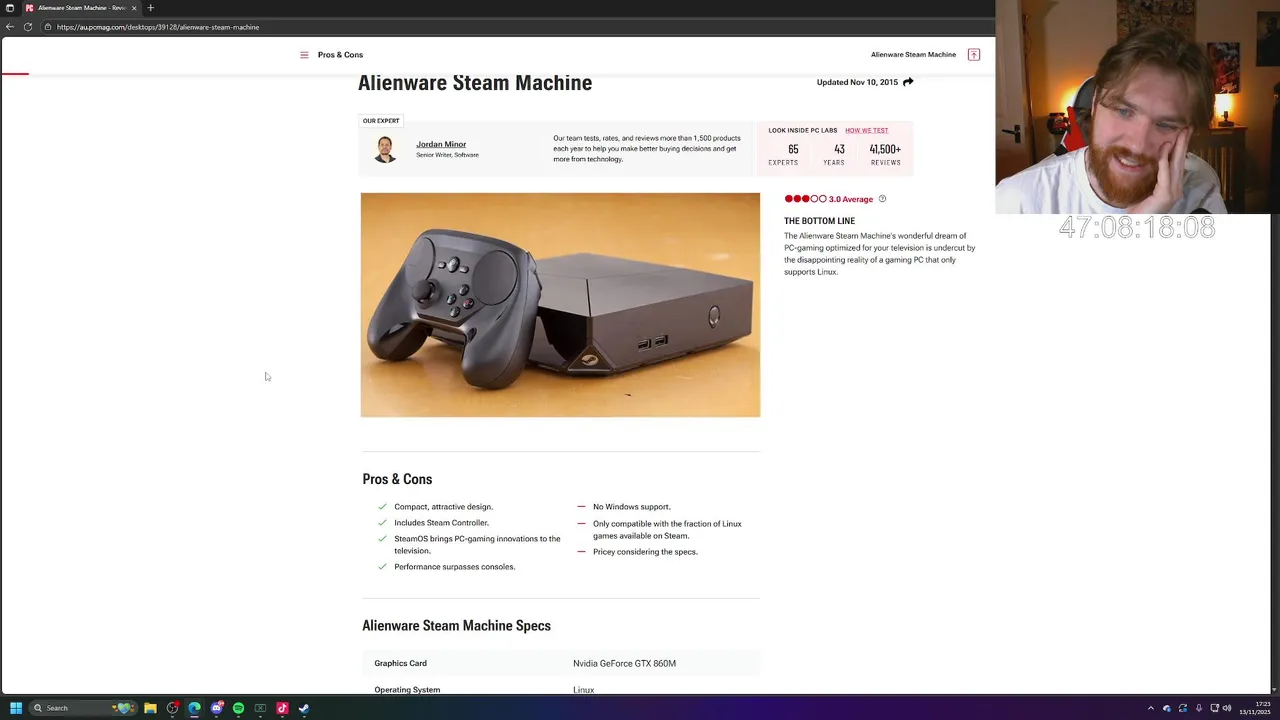Image resolution: width=1280 pixels, height=720 pixels.
Task: Switch to Microsoft Edge in the taskbar
Action: click(x=194, y=708)
